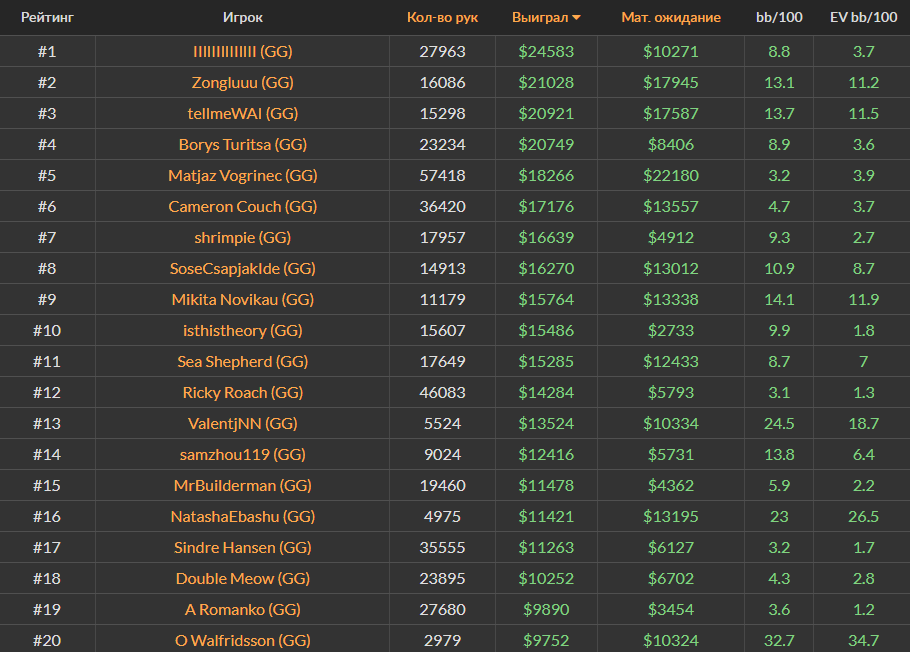Open NatashaEbashu (GG) player page
The width and height of the screenshot is (910, 652).
pos(243,517)
